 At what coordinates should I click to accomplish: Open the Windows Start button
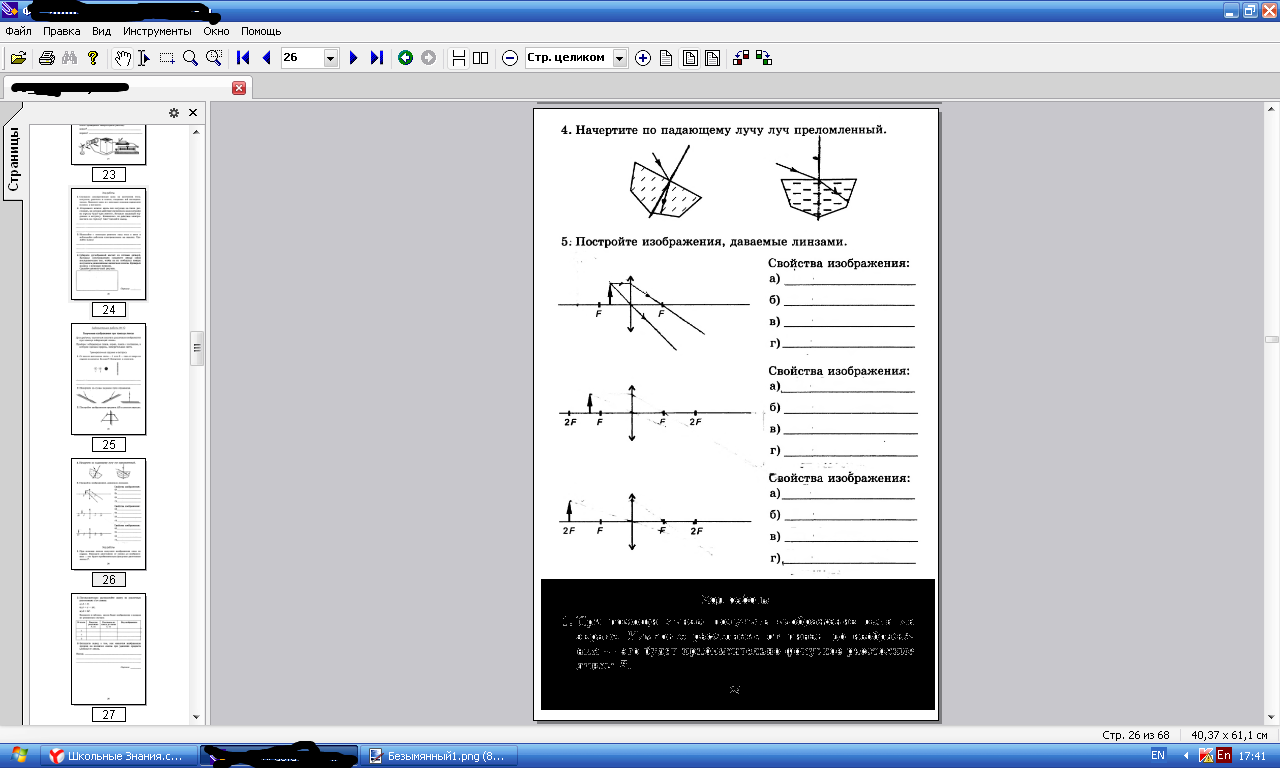(x=17, y=755)
